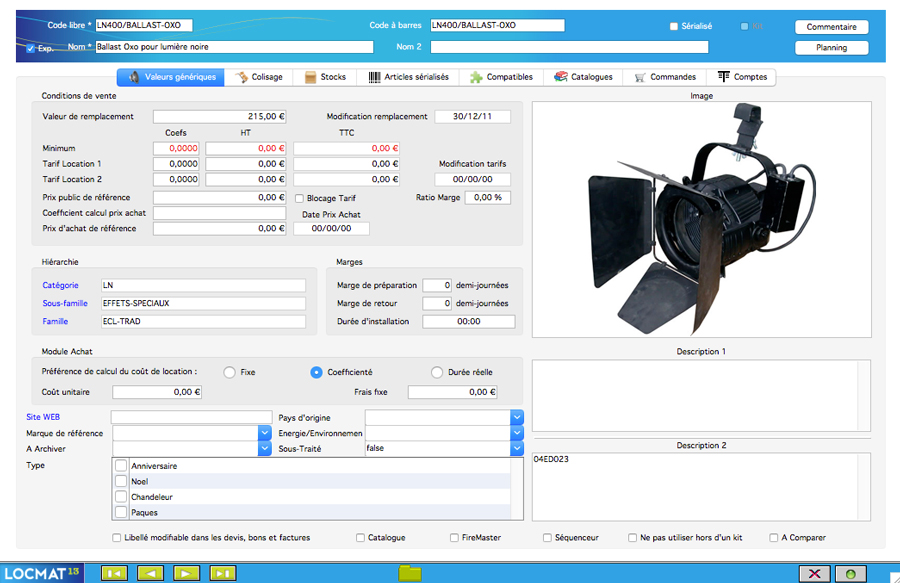Click the shopping cart icon of Commandes
The height and width of the screenshot is (583, 900).
pos(640,77)
